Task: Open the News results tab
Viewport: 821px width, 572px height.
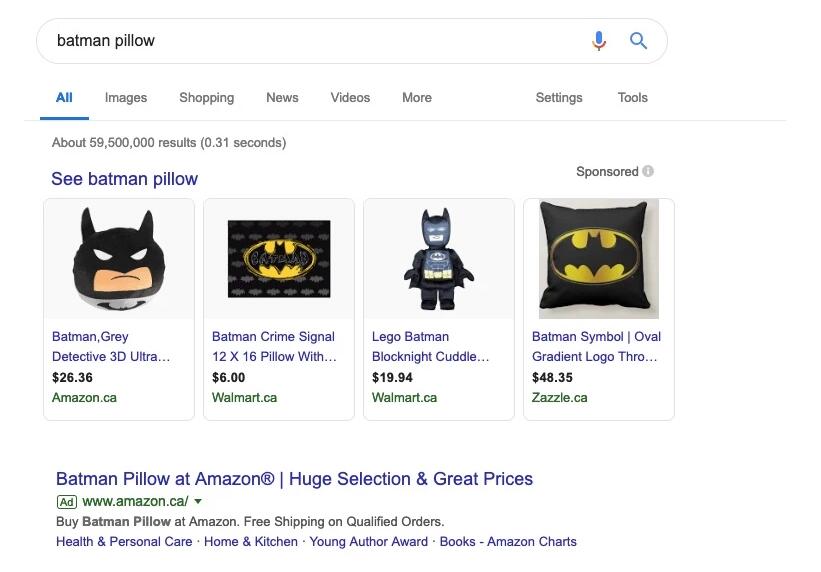Action: 282,97
